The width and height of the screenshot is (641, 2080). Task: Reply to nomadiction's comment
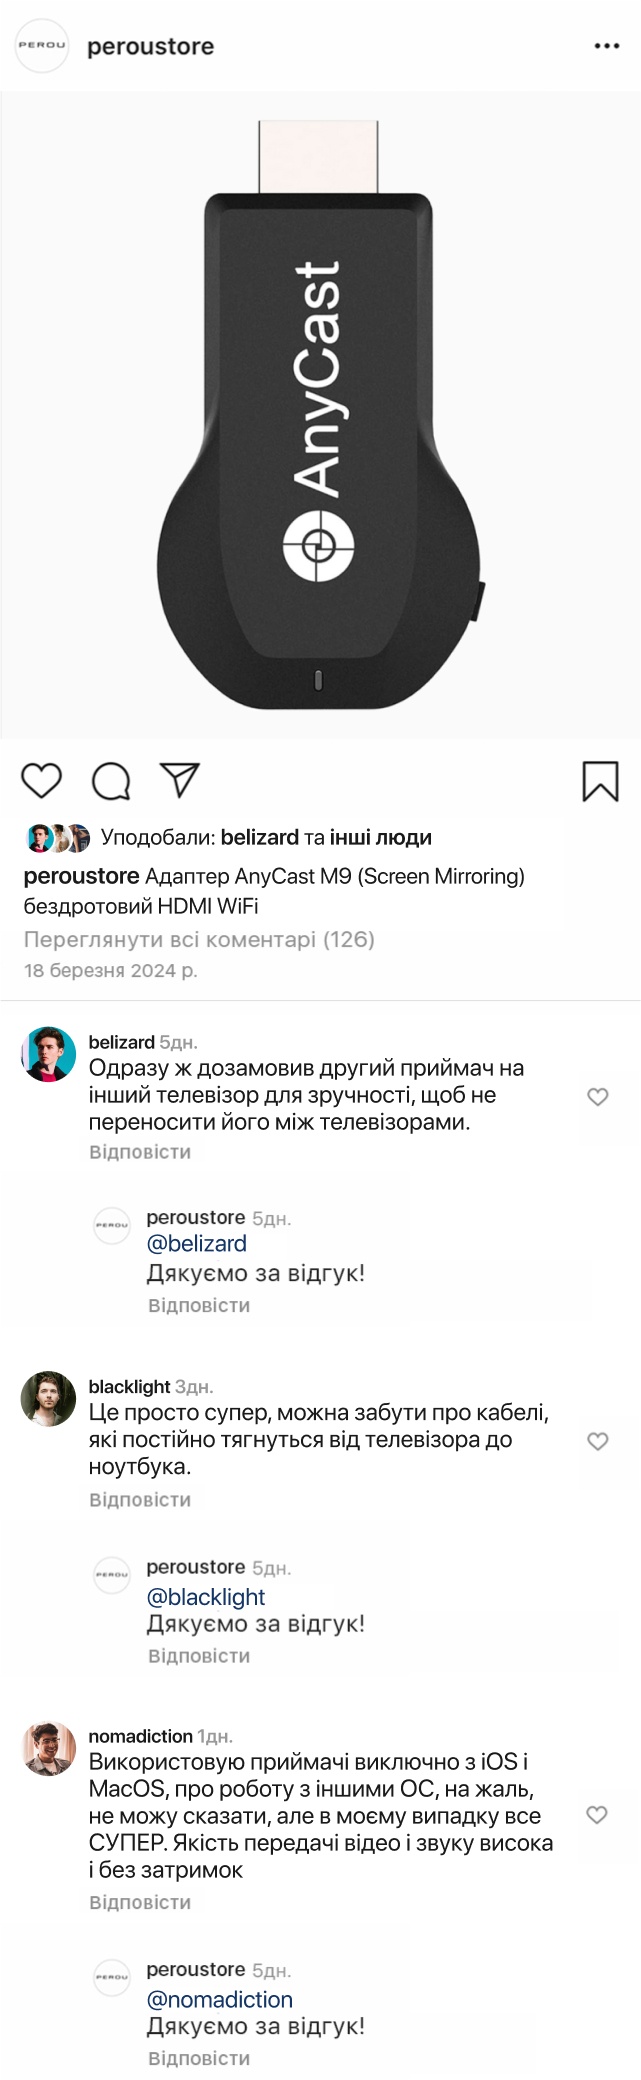tap(140, 1902)
